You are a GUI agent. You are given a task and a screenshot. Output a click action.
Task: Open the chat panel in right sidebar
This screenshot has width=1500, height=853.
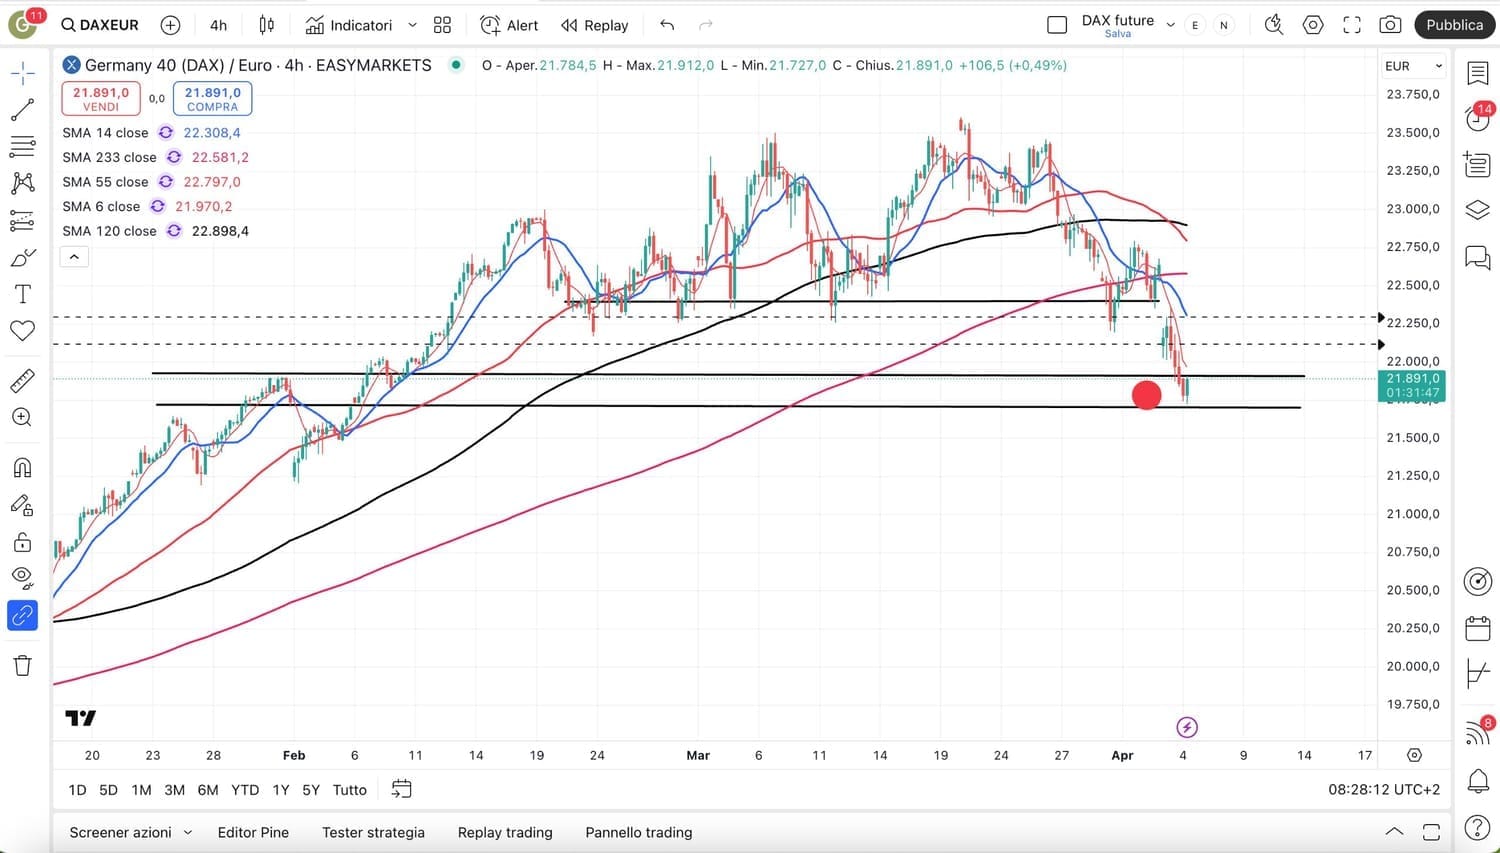click(1478, 257)
